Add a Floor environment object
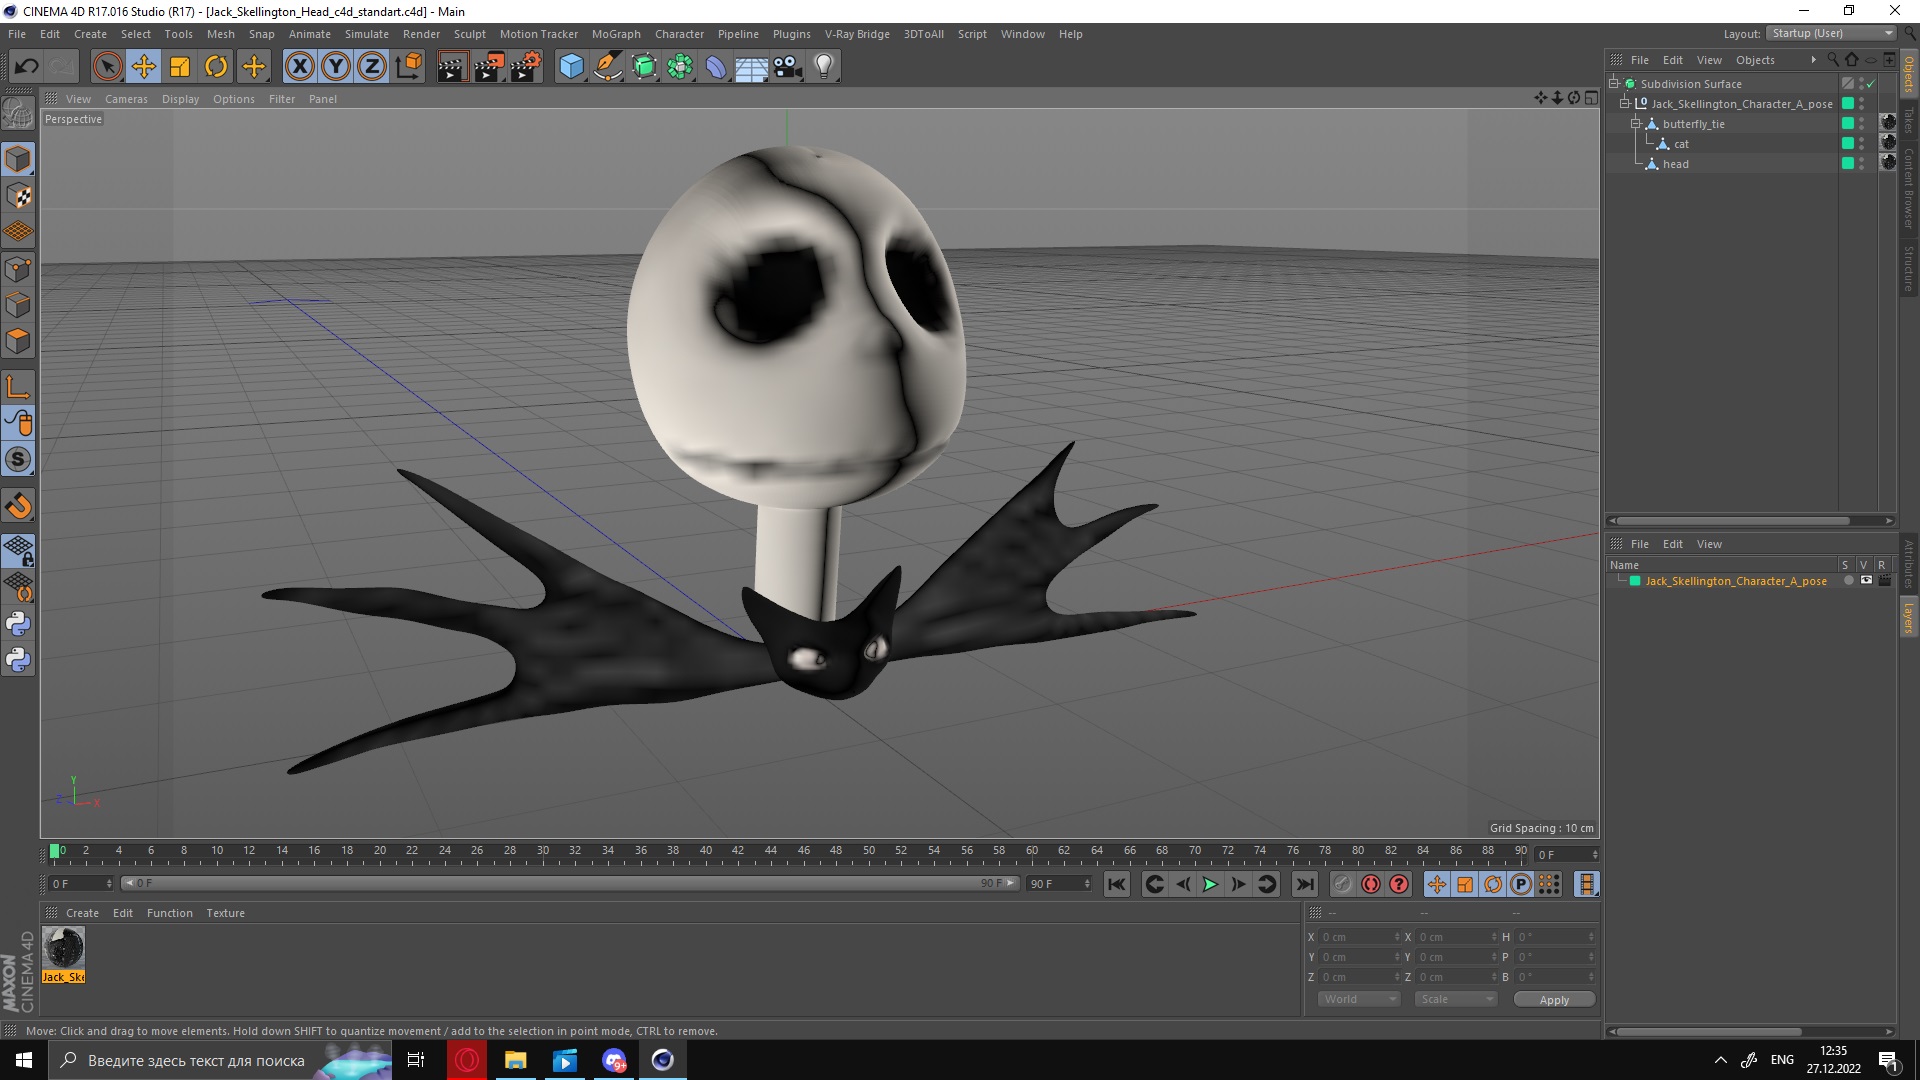This screenshot has height=1080, width=1920. 751,67
